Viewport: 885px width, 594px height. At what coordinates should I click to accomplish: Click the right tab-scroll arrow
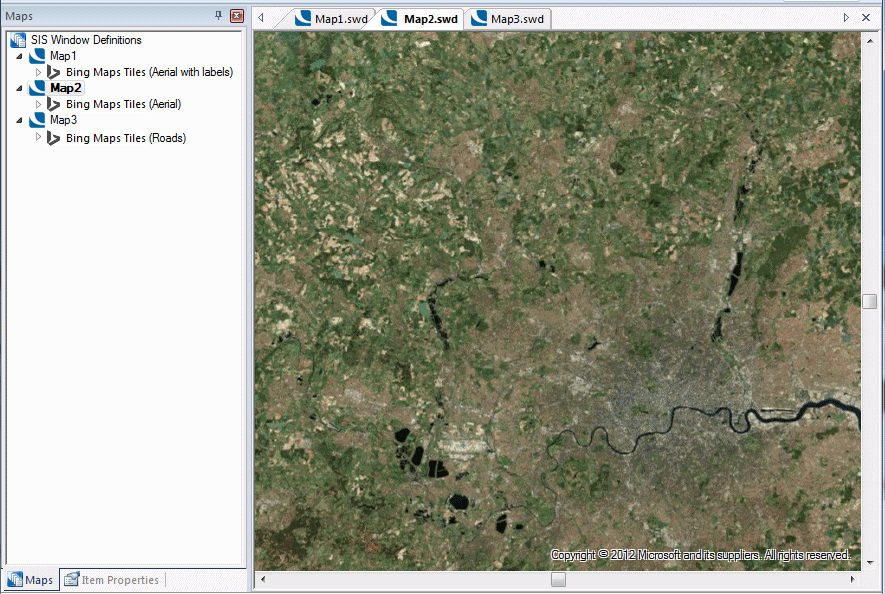pos(846,17)
